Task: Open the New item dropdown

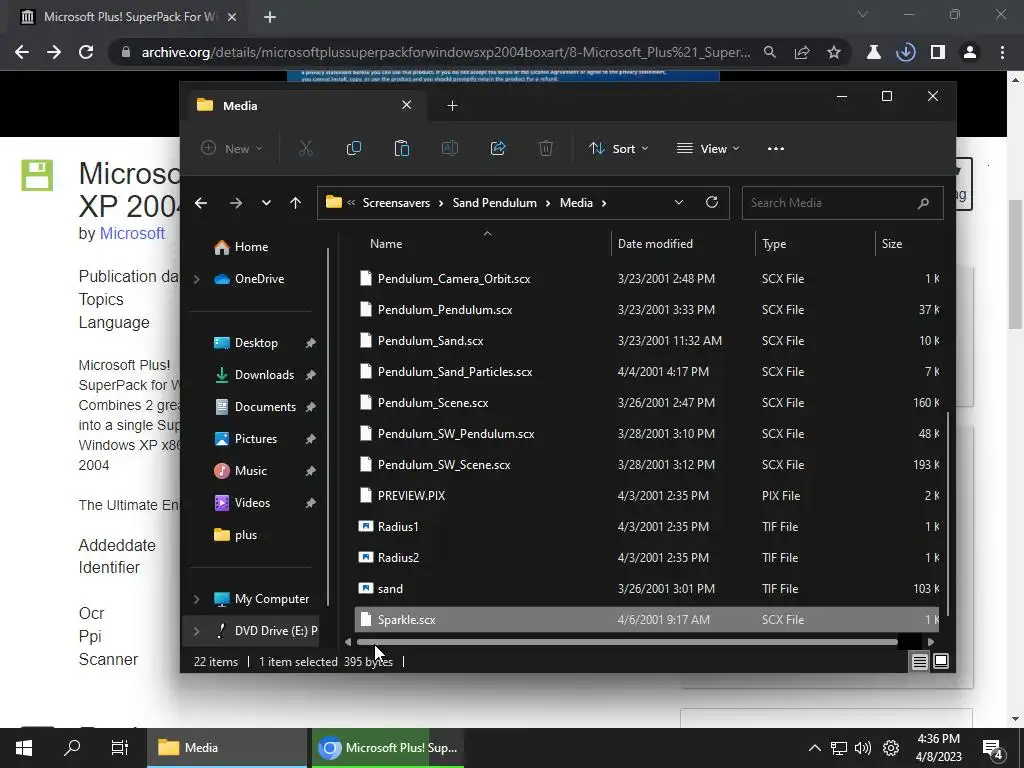Action: 232,148
